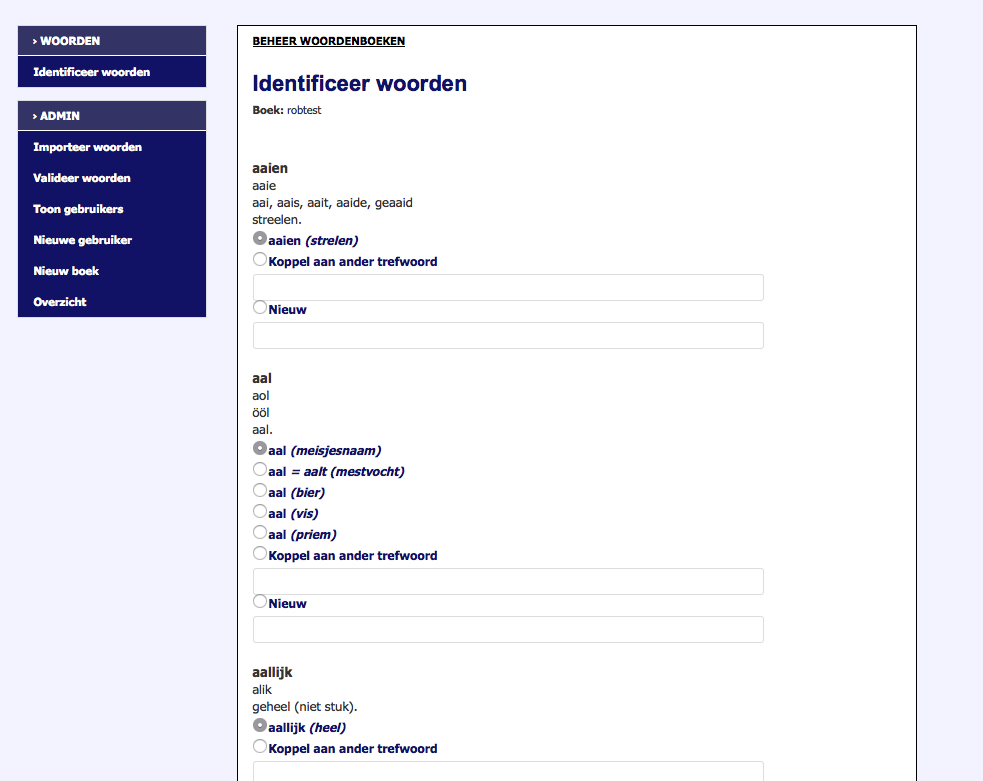
Task: Click the Woorden section header
Action: click(111, 41)
